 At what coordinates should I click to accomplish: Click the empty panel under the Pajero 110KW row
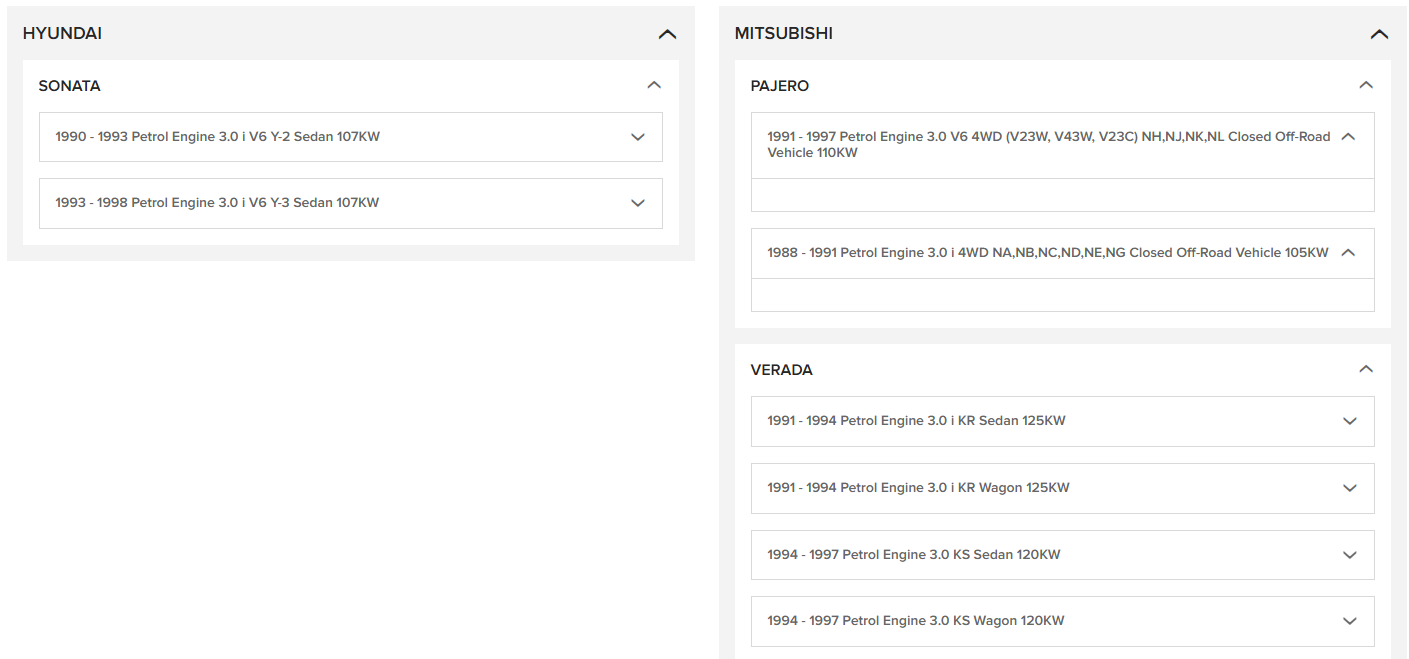1062,195
